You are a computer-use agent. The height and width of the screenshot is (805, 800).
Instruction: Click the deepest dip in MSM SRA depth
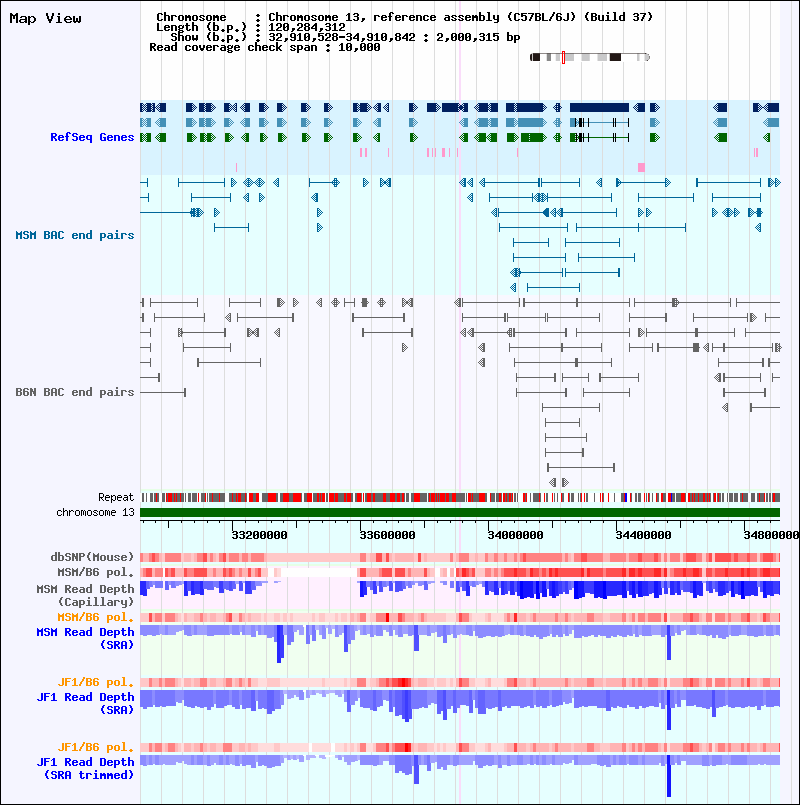[x=280, y=643]
